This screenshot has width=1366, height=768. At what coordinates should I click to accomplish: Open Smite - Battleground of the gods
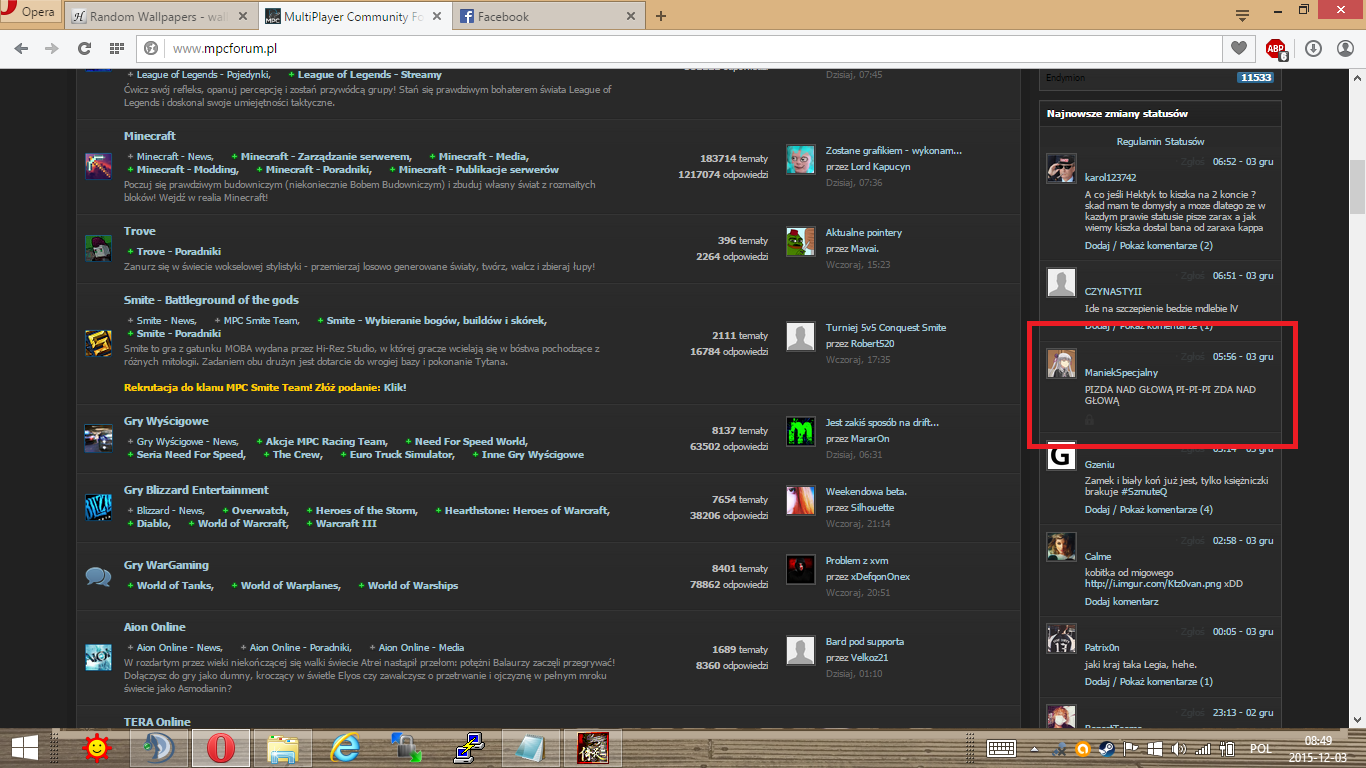pyautogui.click(x=211, y=300)
